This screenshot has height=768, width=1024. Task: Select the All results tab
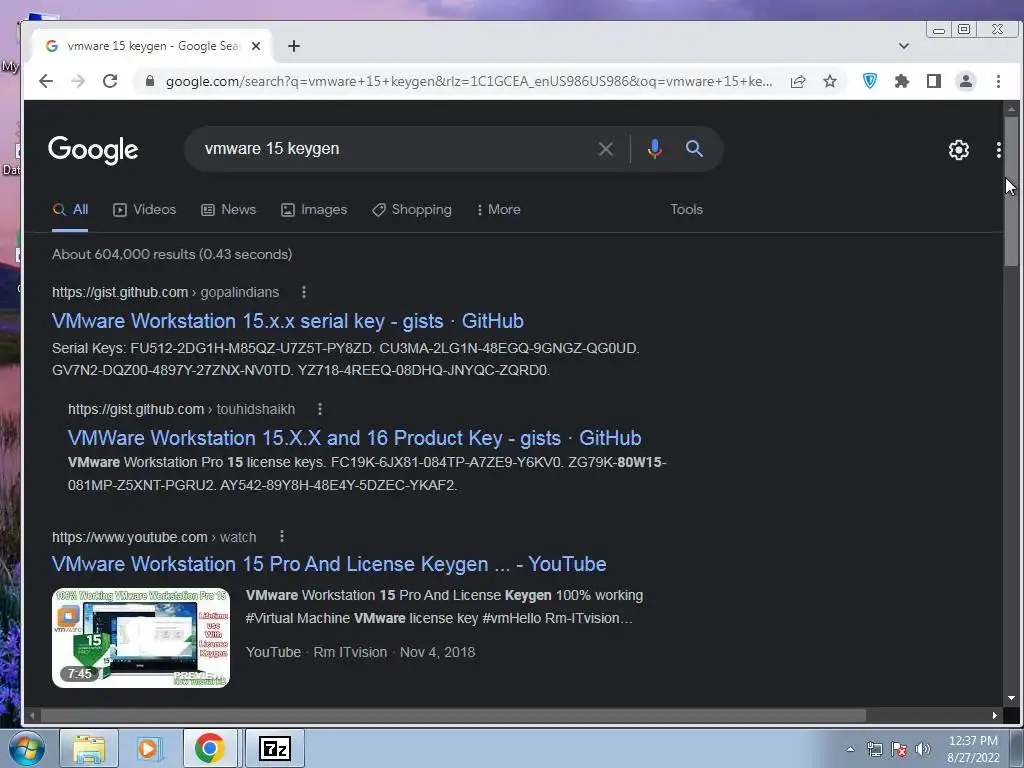[70, 210]
